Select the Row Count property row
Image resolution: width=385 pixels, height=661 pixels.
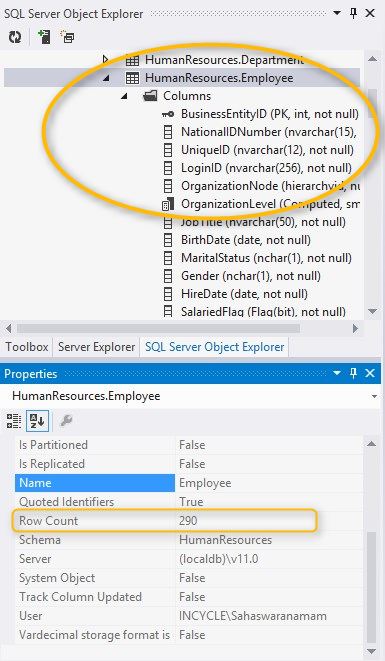click(188, 521)
